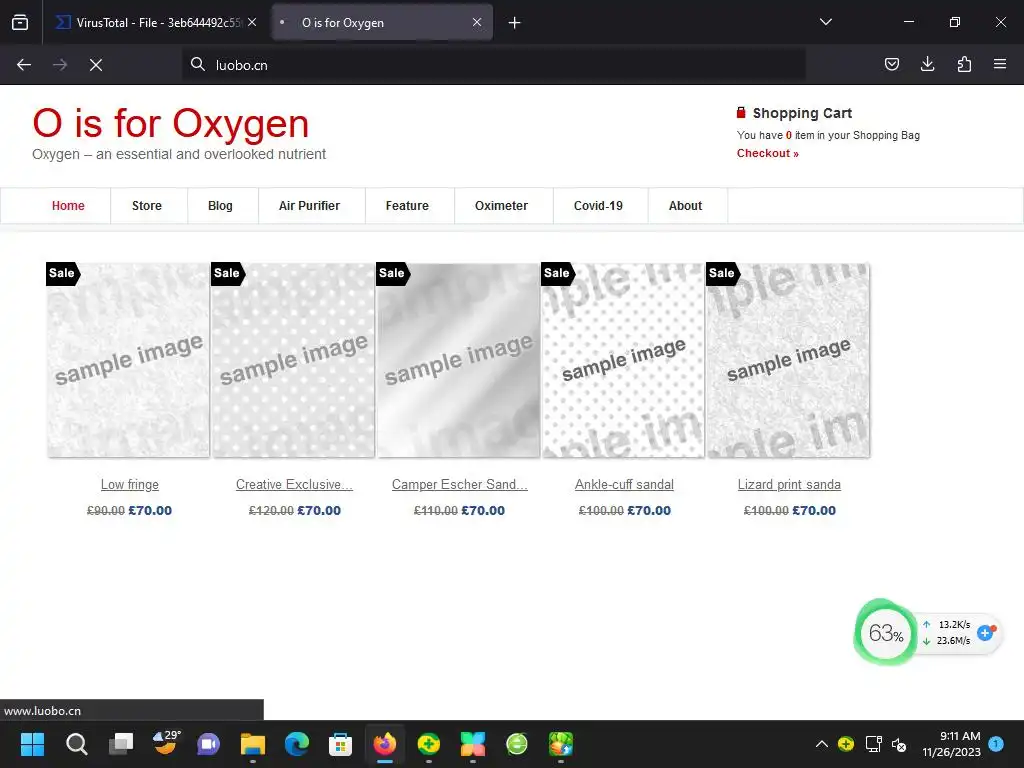Screen dimensions: 1024x768
Task: Open the Creative Exclusive... product link
Action: tap(295, 485)
